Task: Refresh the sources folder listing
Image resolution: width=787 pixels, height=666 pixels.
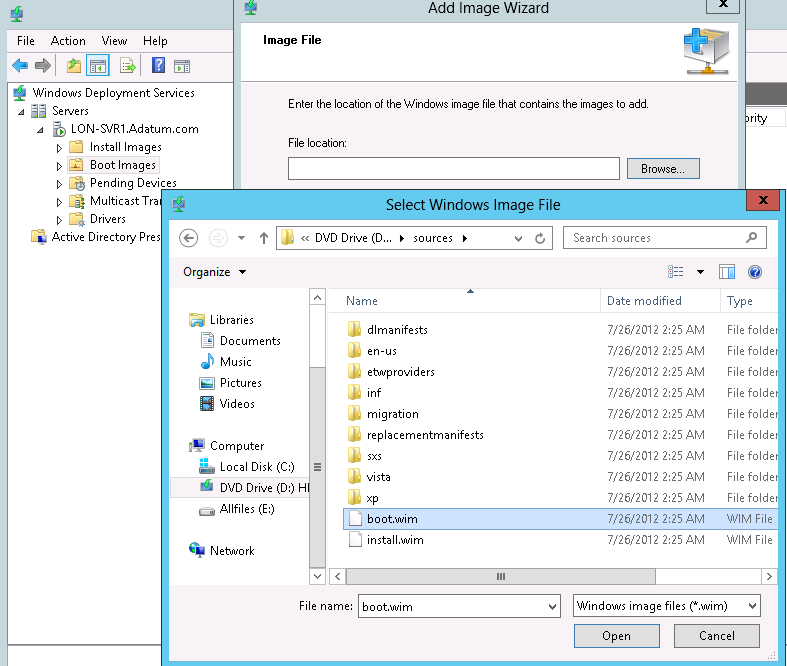Action: (540, 238)
